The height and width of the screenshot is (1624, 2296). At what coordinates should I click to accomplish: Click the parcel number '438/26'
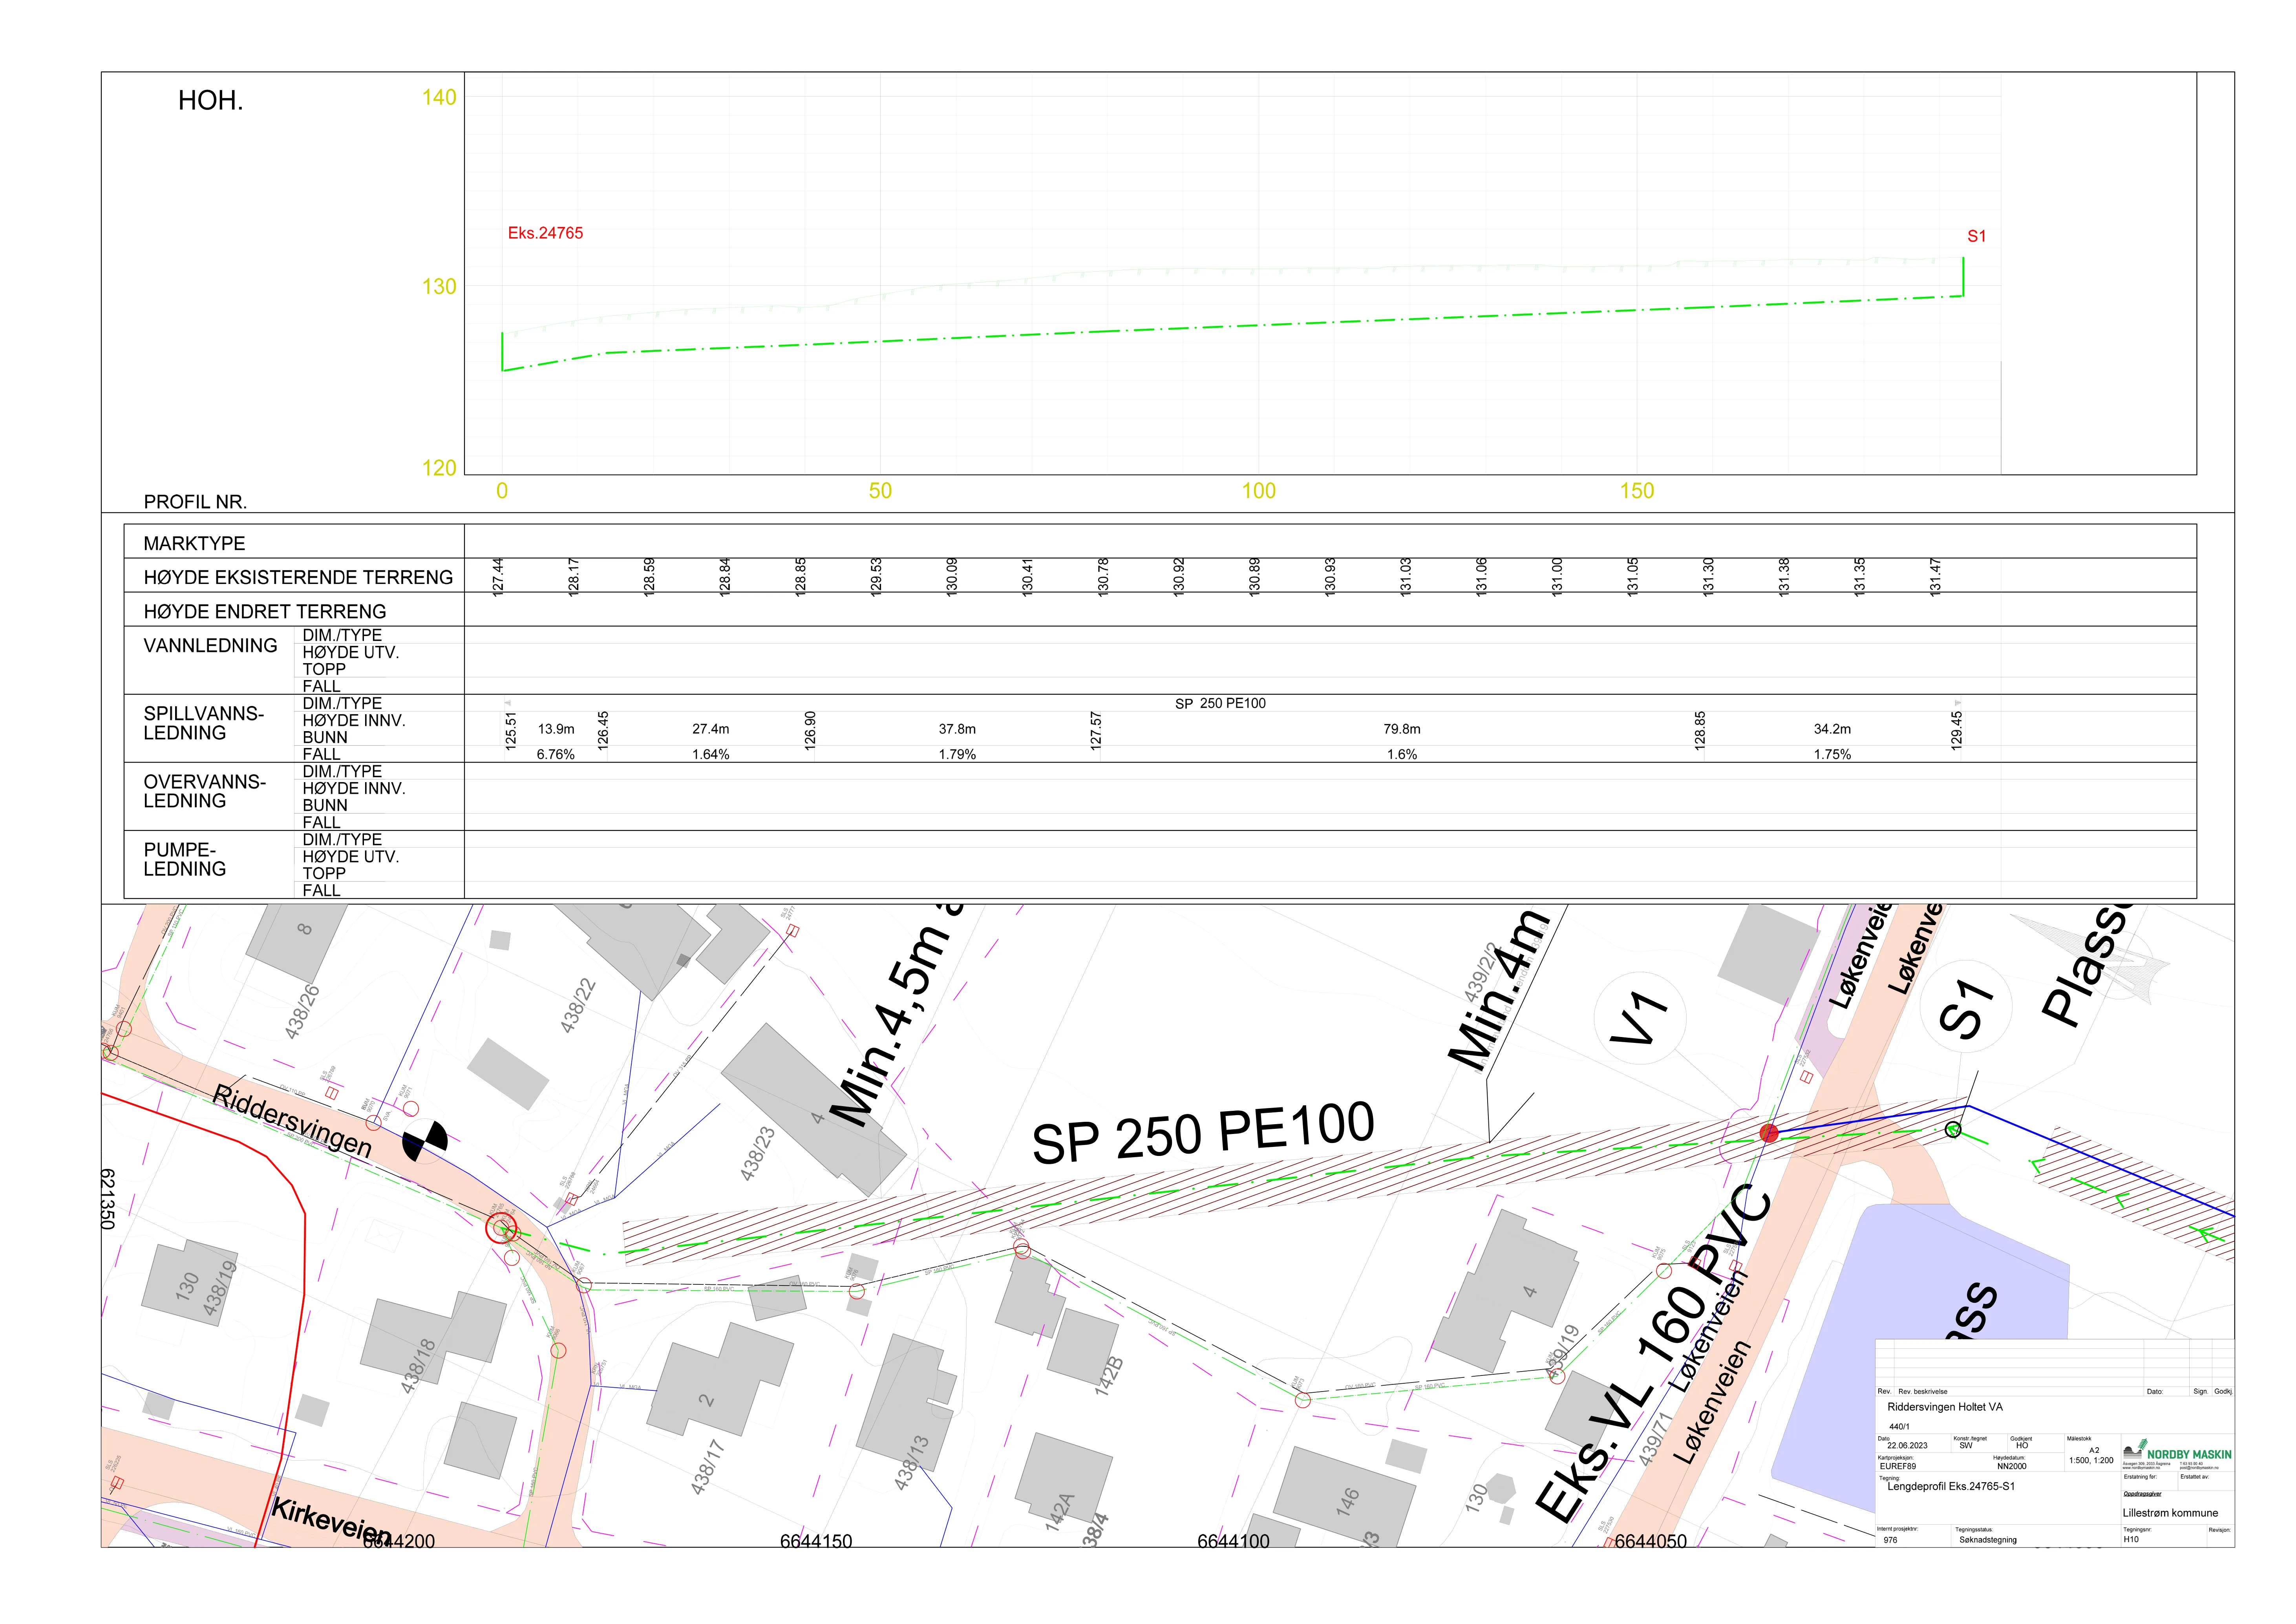point(302,1012)
